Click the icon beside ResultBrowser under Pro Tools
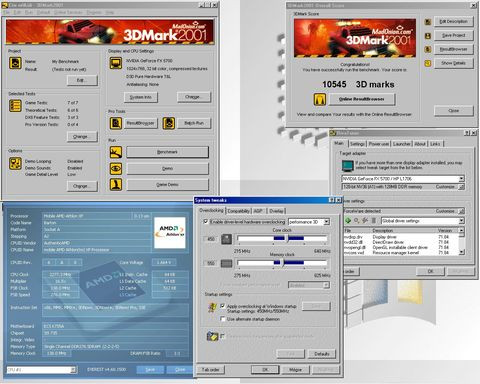This screenshot has height=384, width=480. tap(116, 123)
